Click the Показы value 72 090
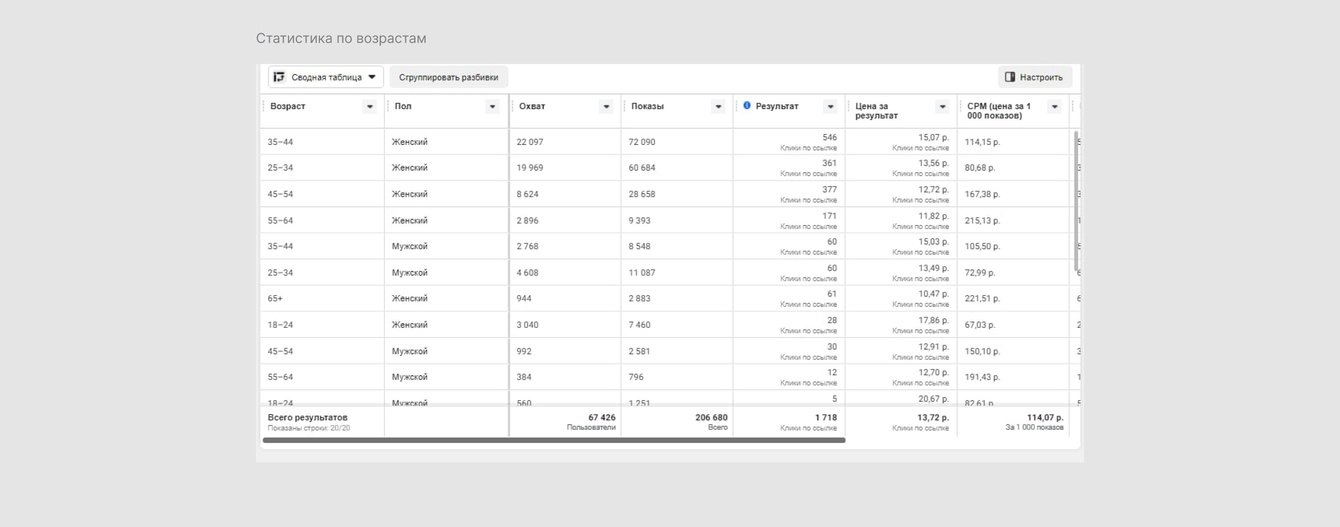The image size is (1340, 527). pos(642,142)
